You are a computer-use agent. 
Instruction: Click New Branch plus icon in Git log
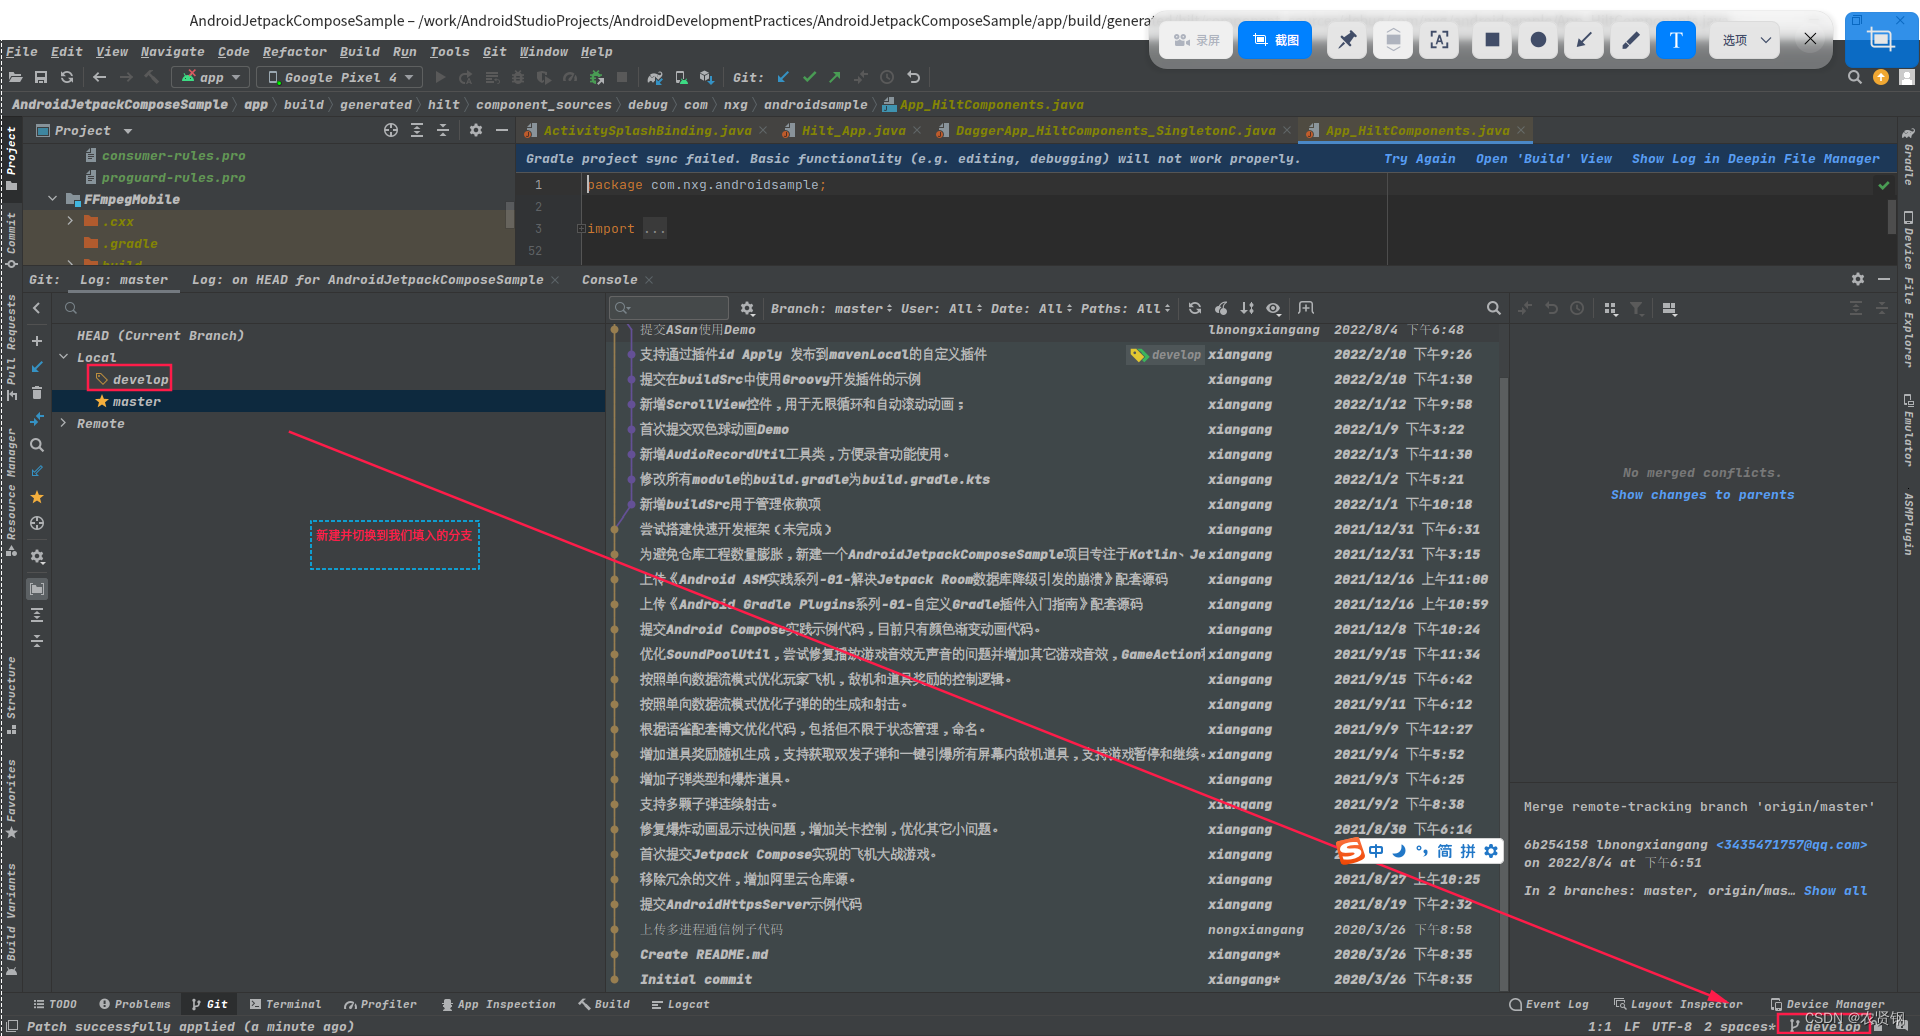click(x=37, y=341)
